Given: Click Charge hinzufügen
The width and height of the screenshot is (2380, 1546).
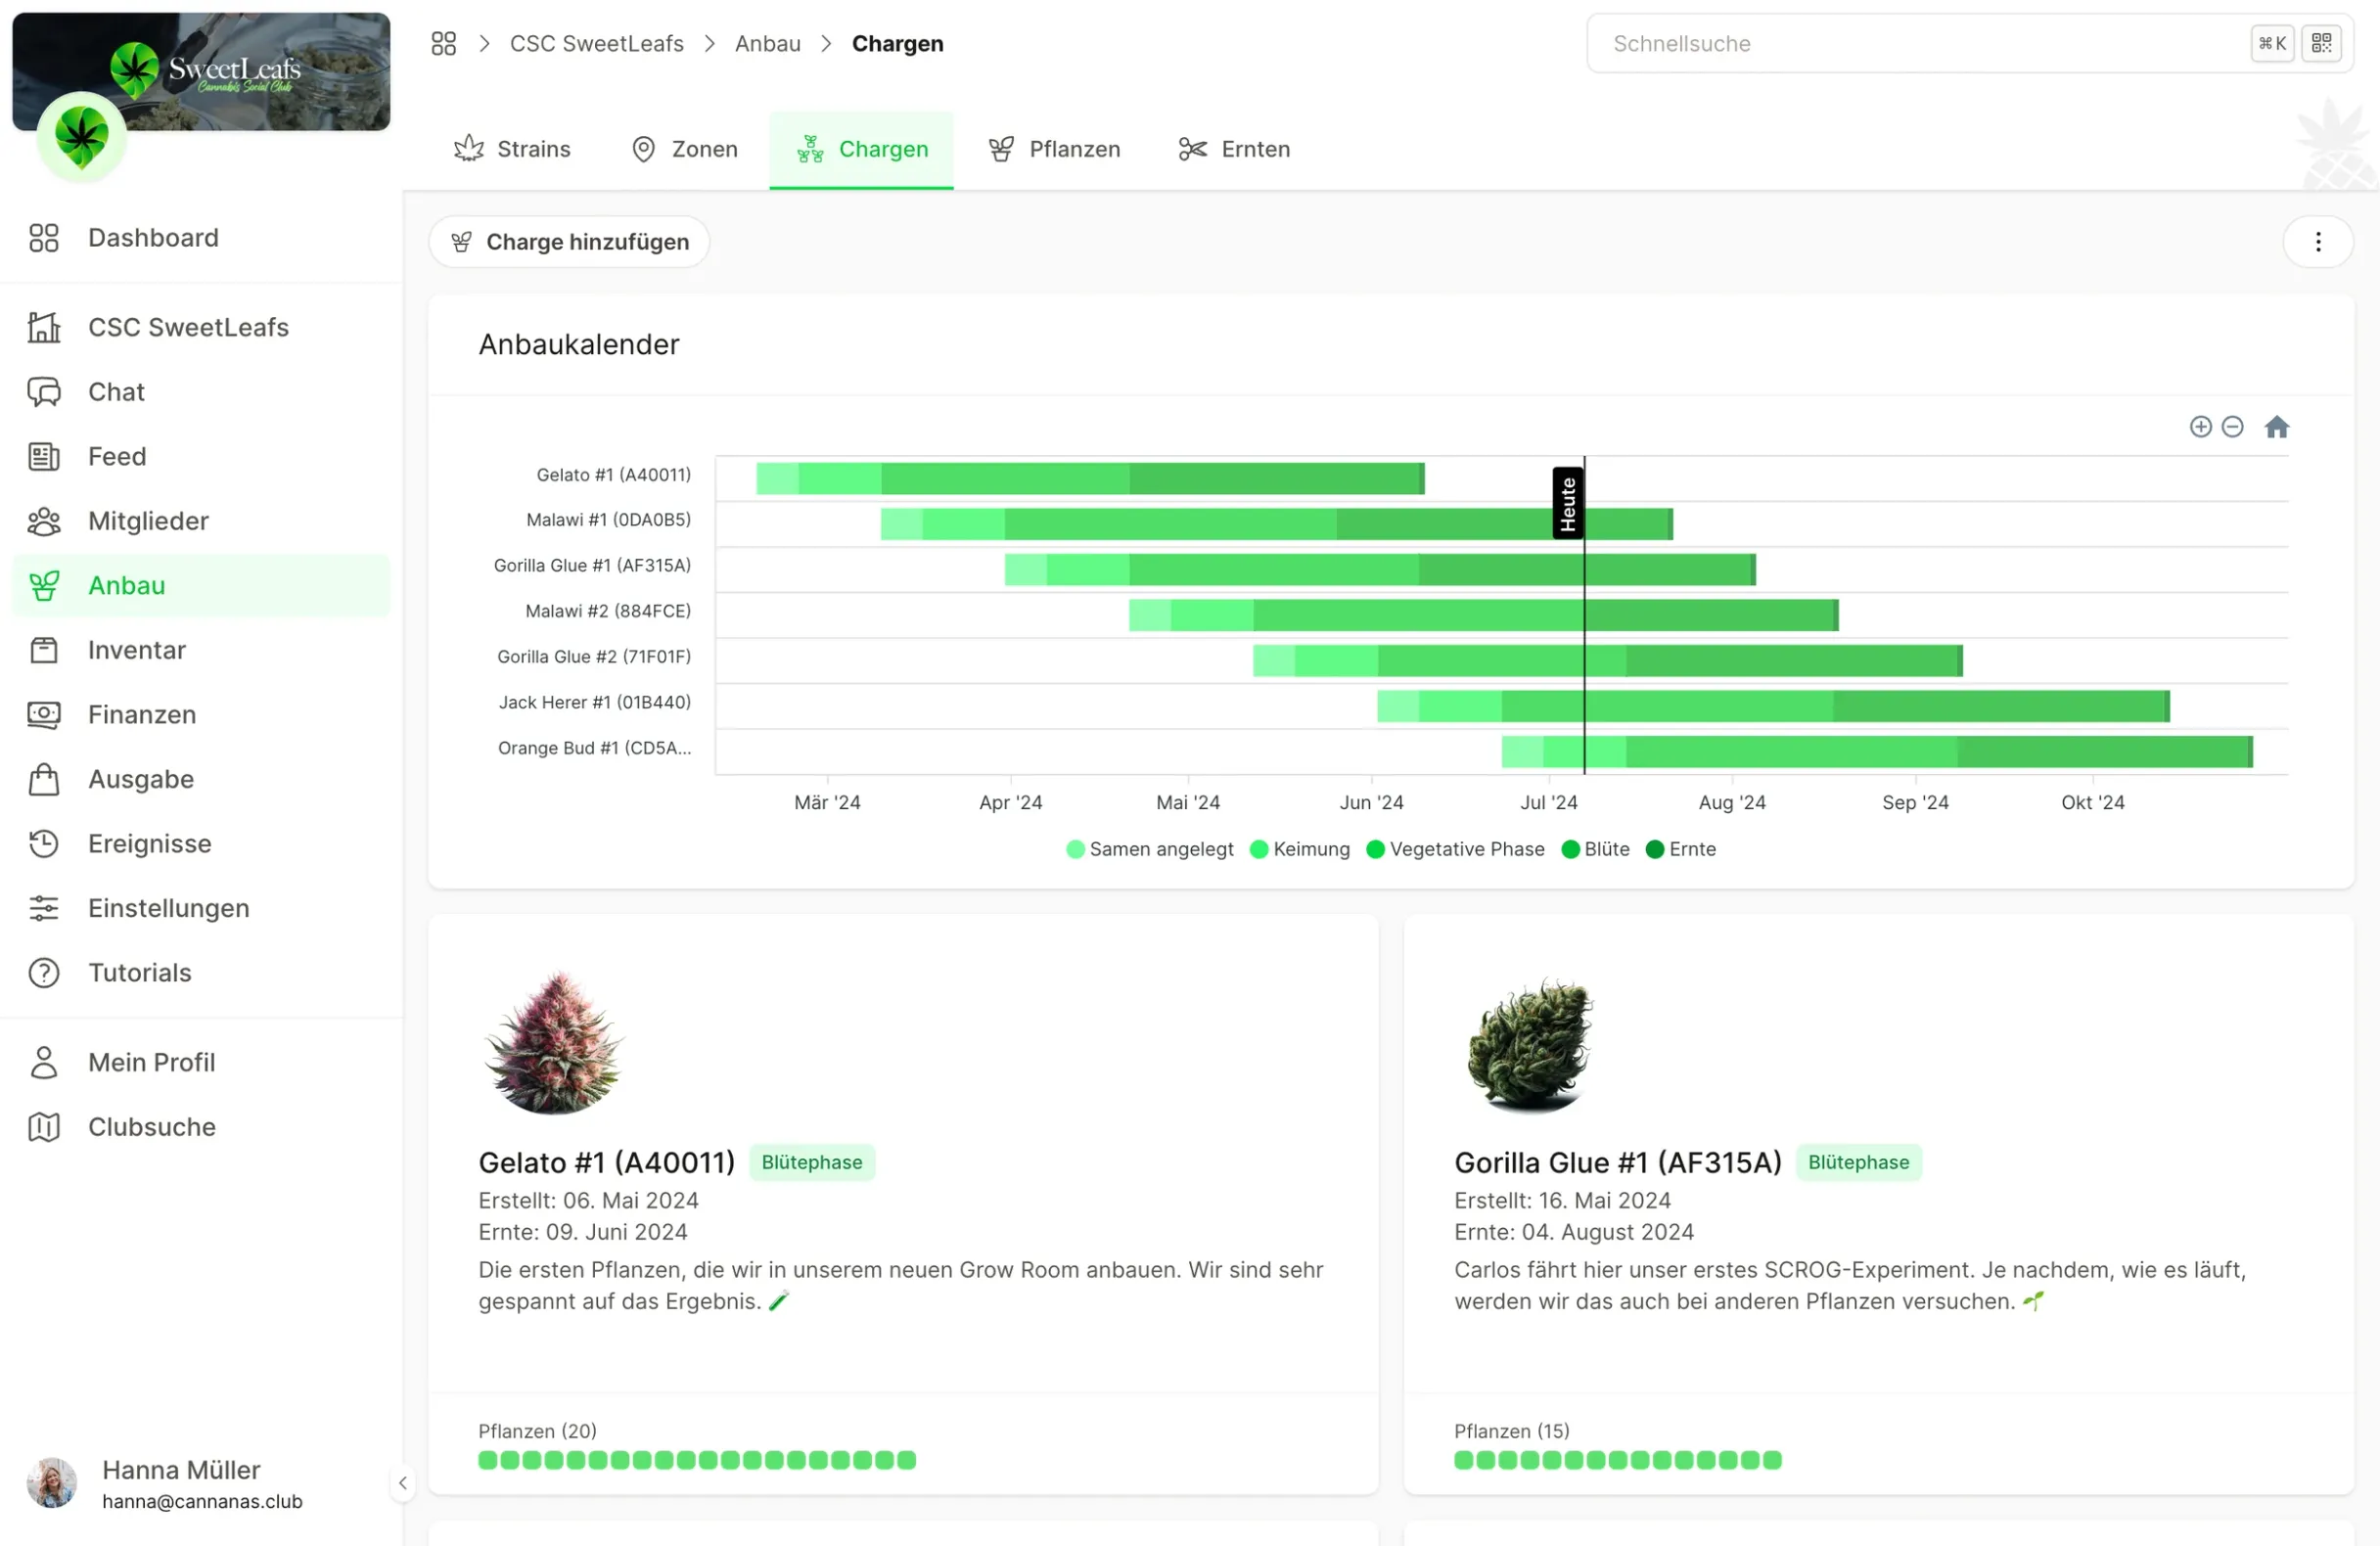Looking at the screenshot, I should pyautogui.click(x=569, y=241).
